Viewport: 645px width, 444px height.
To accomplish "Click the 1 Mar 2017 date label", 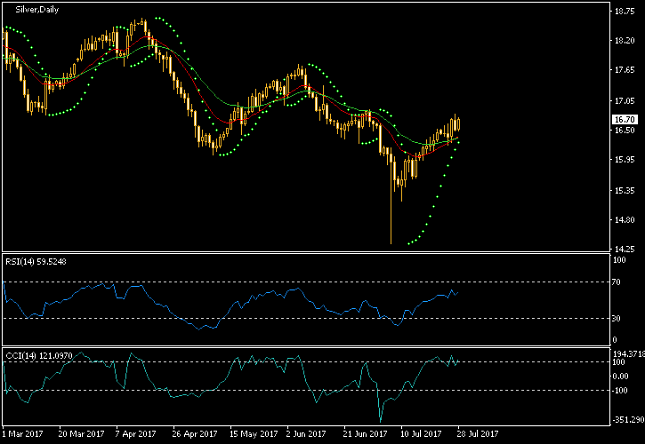I will point(23,434).
